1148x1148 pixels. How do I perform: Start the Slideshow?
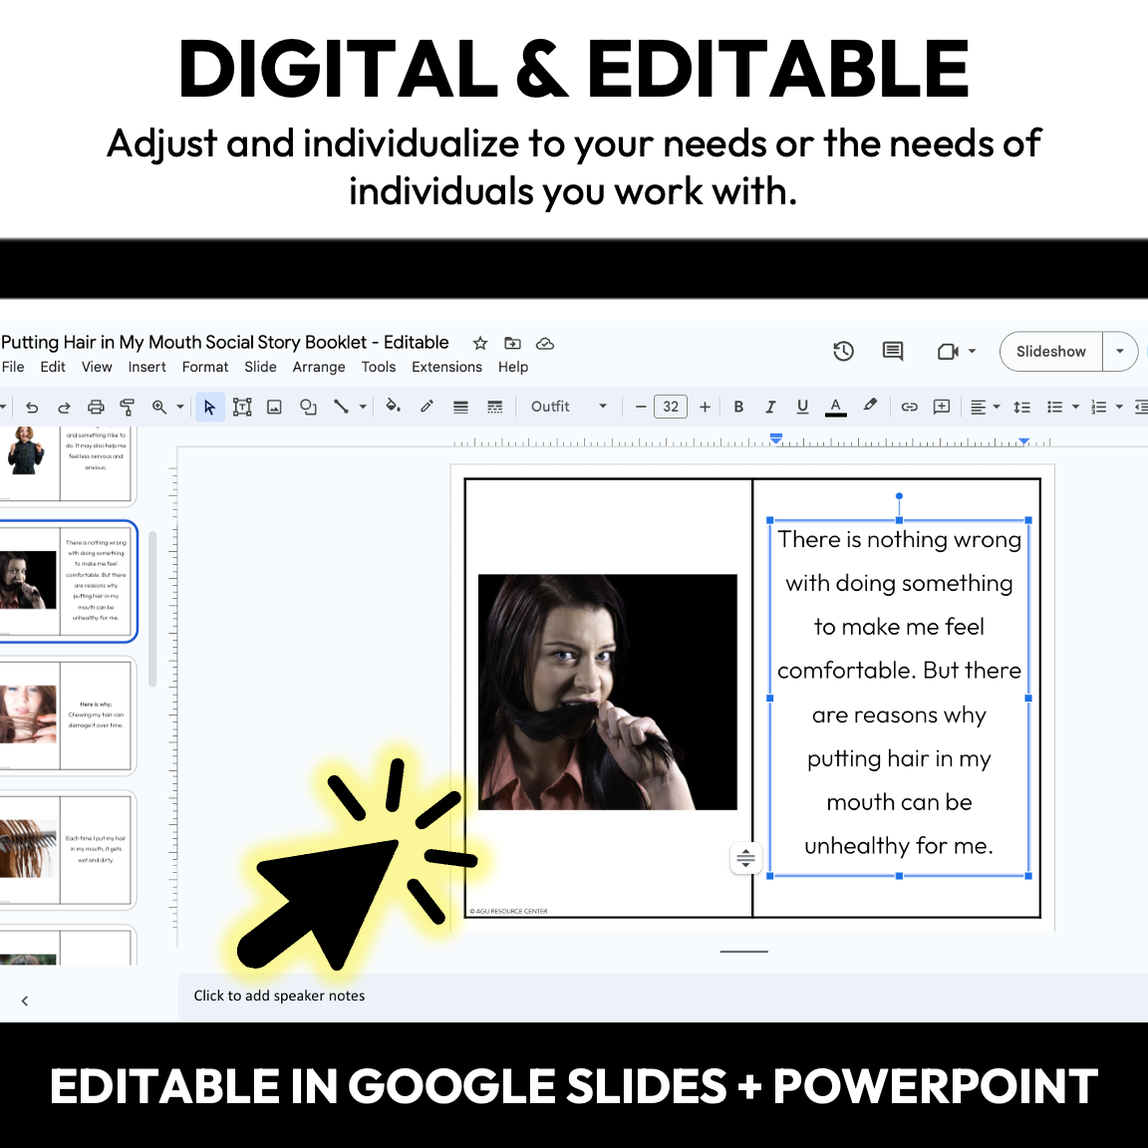pos(1050,351)
